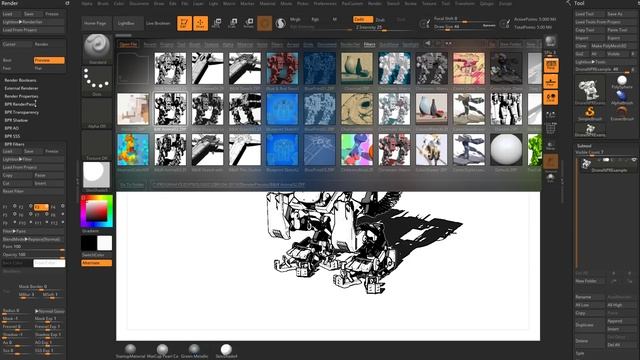Select the Rotate transform icon
The image size is (640, 360).
[249, 23]
